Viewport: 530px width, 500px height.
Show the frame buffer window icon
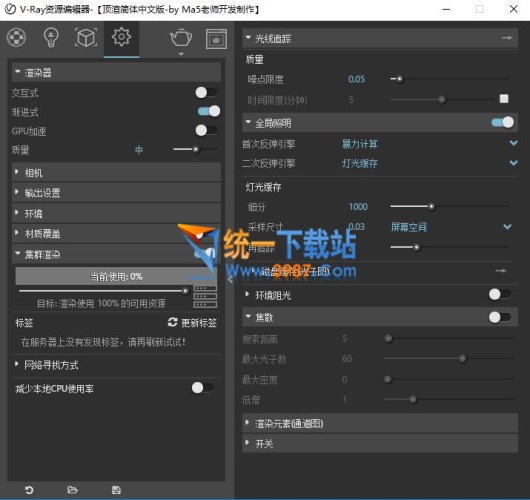tap(216, 39)
